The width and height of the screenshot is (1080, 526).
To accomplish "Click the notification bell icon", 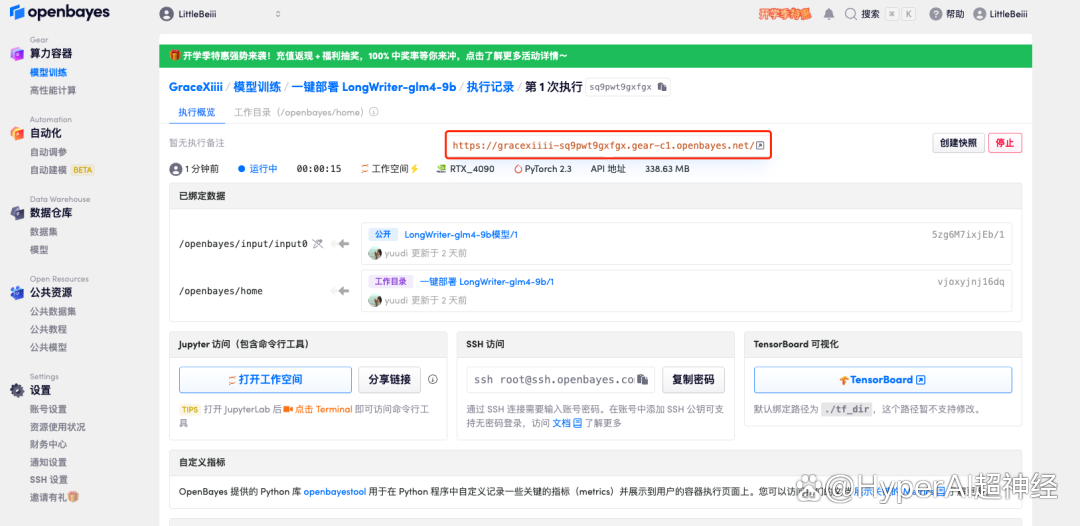I will coord(829,14).
